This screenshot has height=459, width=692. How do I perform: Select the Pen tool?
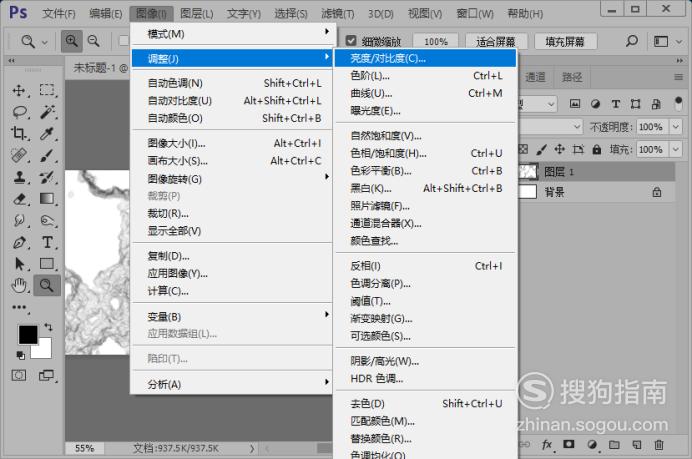click(19, 242)
